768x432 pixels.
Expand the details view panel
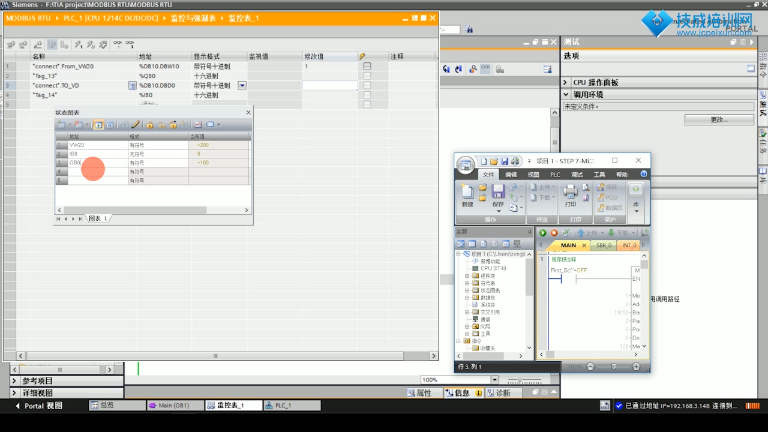point(14,392)
